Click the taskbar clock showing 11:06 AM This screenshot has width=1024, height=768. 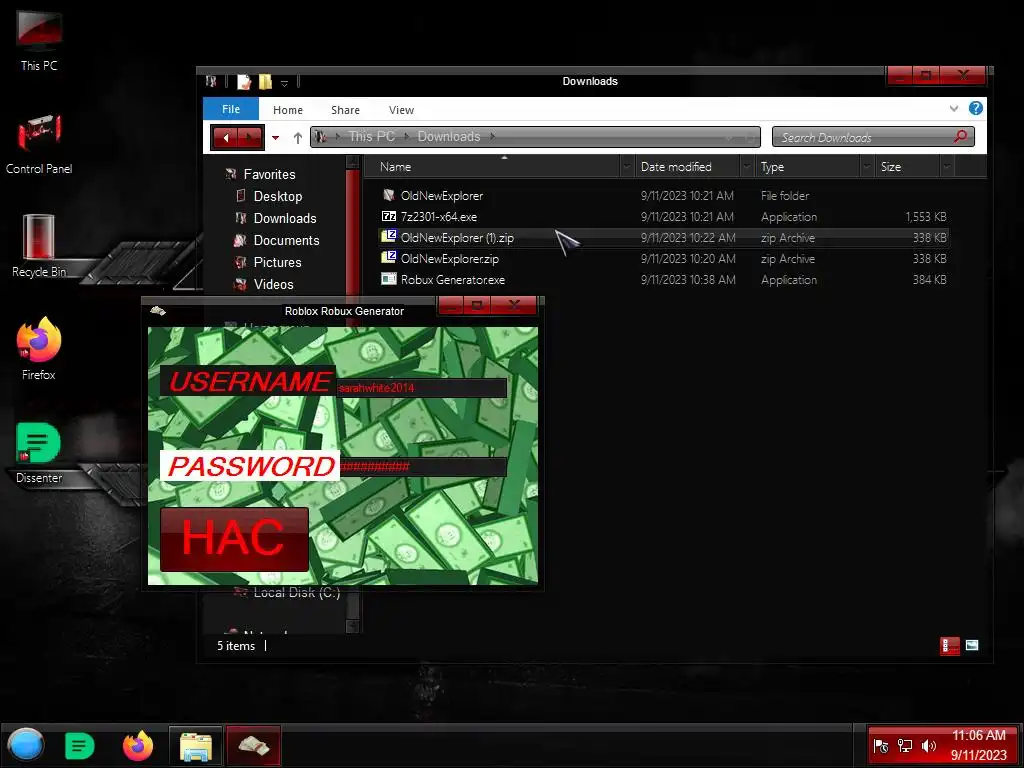pos(978,745)
